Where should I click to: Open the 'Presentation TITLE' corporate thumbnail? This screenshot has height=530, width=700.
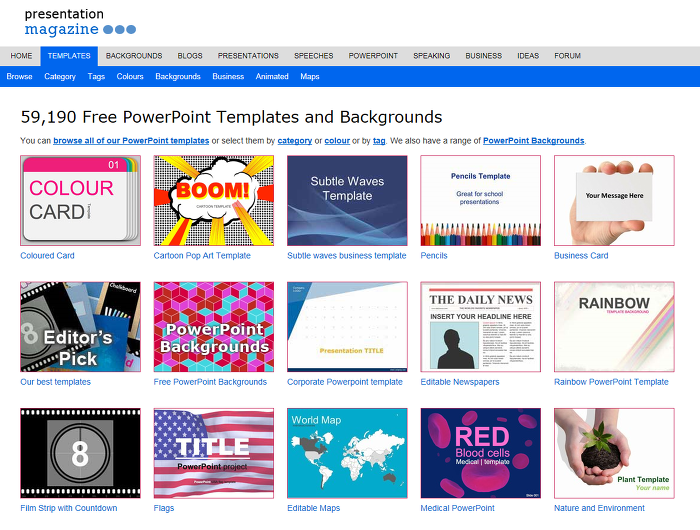pos(347,327)
